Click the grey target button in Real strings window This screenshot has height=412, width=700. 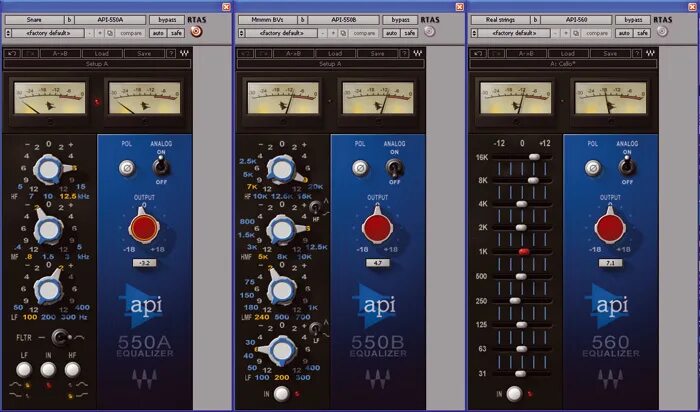[x=662, y=31]
